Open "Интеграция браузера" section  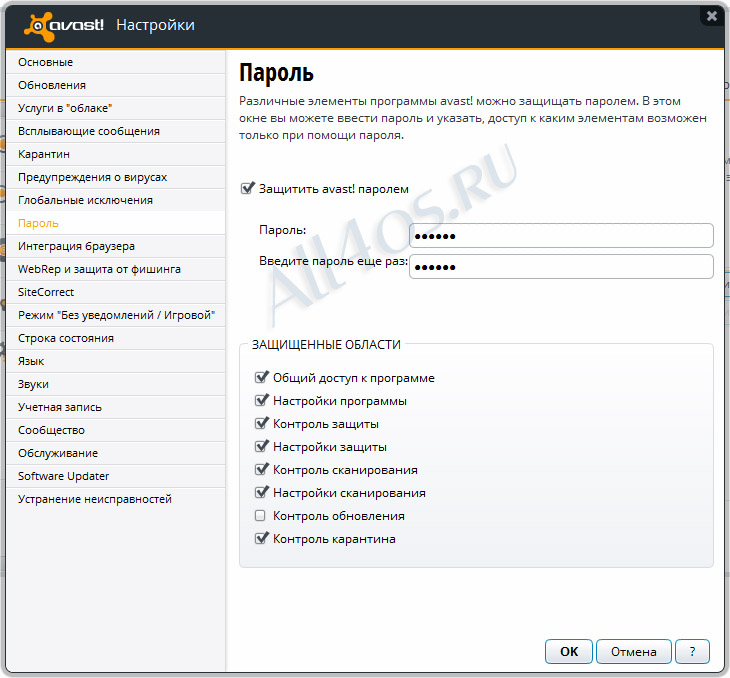[116, 246]
